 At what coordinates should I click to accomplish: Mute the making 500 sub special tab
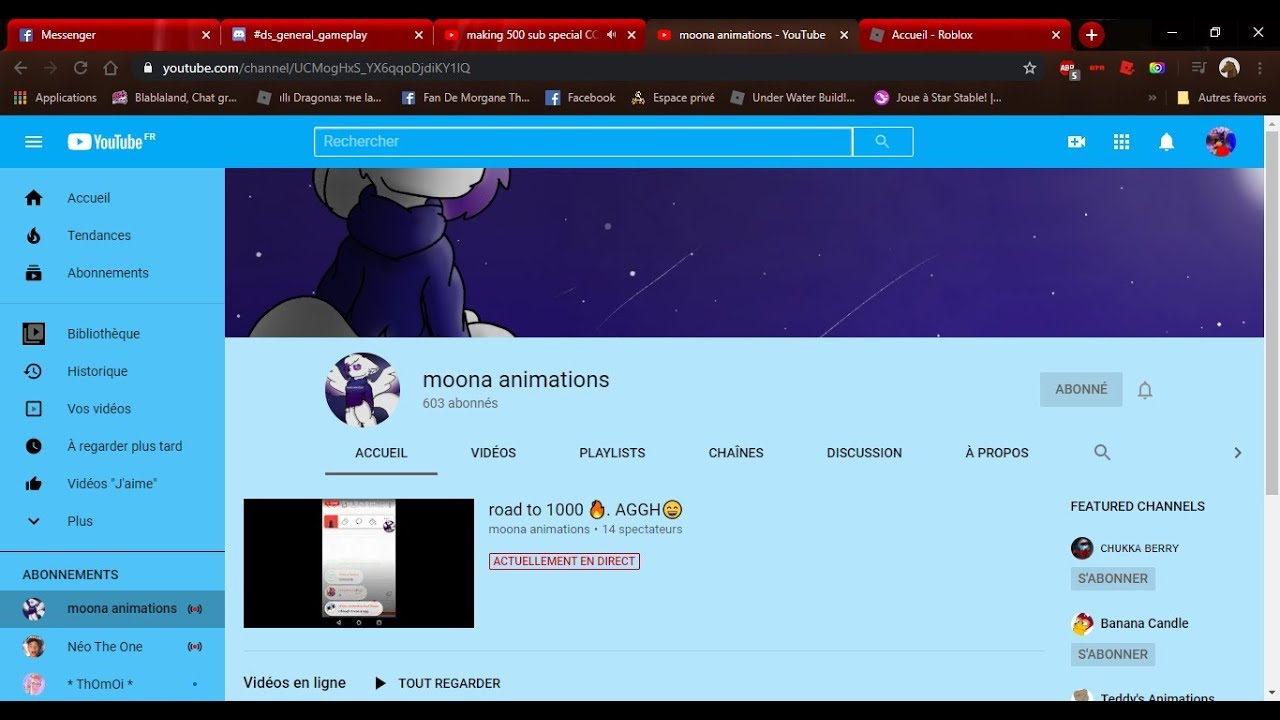coord(611,35)
